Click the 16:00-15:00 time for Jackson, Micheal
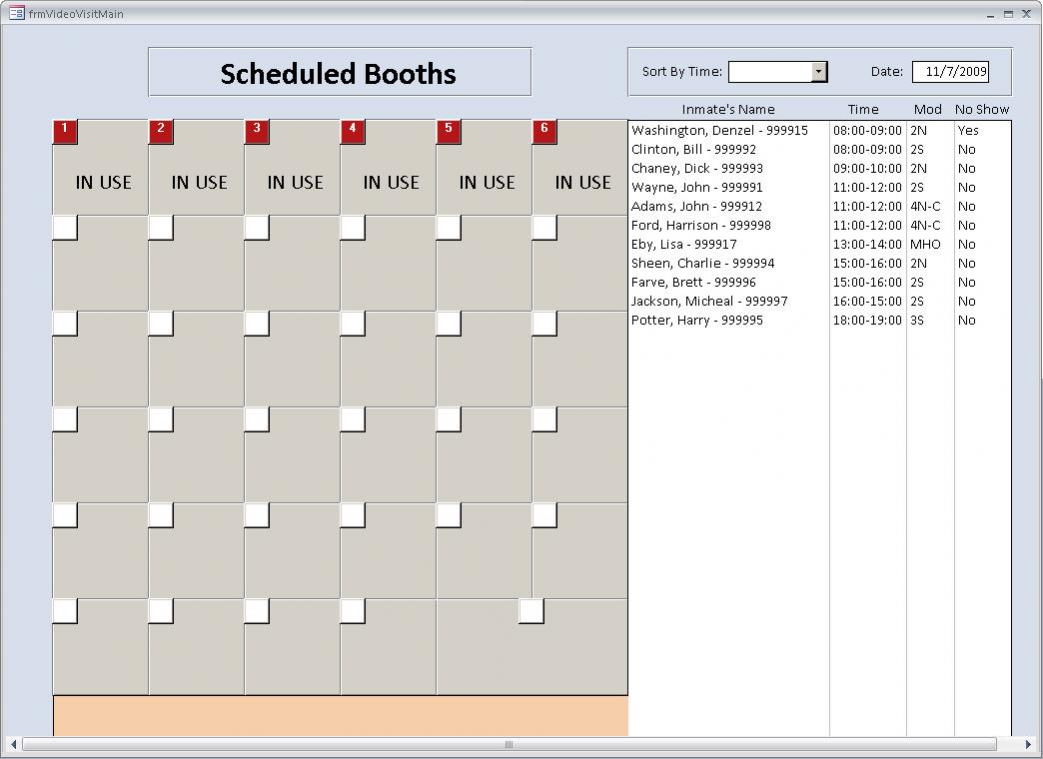Viewport: 1043px width, 759px height. point(867,301)
